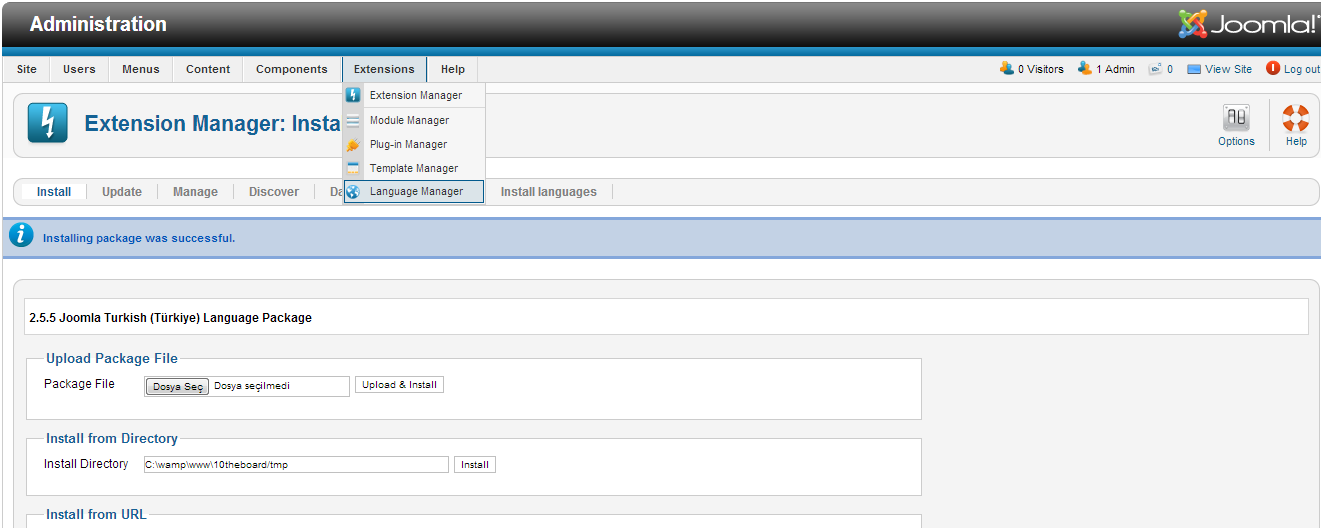Viewport: 1321px width, 528px height.
Task: Click the Extension Manager lightning icon in the dropdown
Action: pos(353,96)
